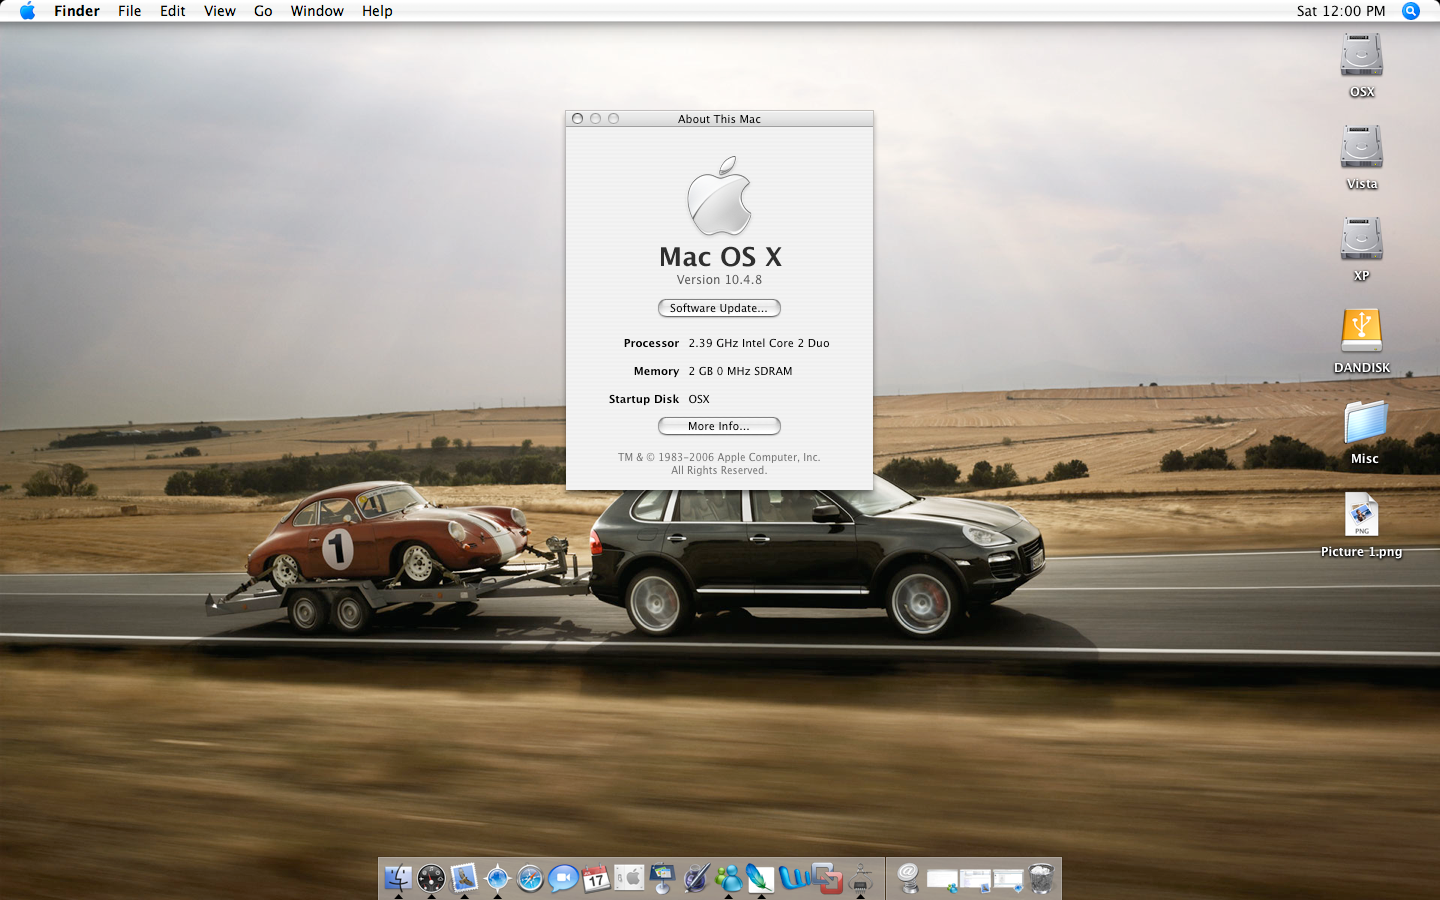The height and width of the screenshot is (900, 1440).
Task: Open the caliper chip System Profiler icon
Action: point(860,878)
